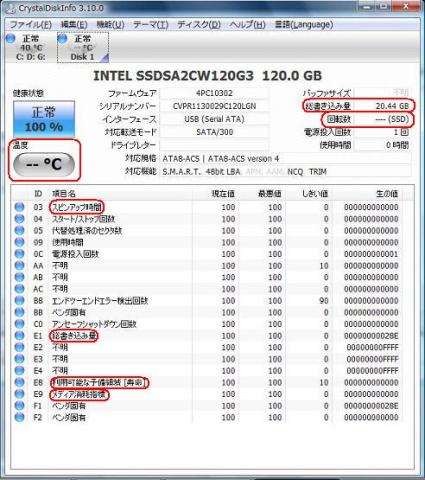The width and height of the screenshot is (425, 480).
Task: Open the 言語(Language) menu
Action: (x=304, y=25)
